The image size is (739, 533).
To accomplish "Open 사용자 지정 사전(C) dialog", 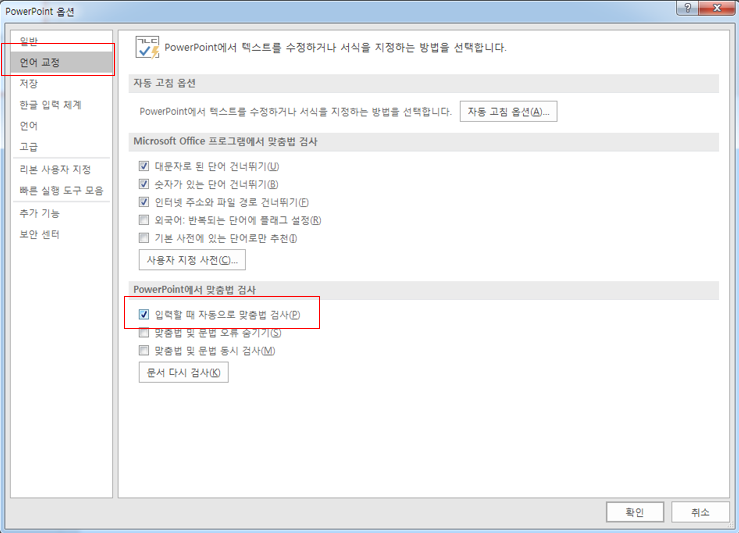I will tap(192, 260).
